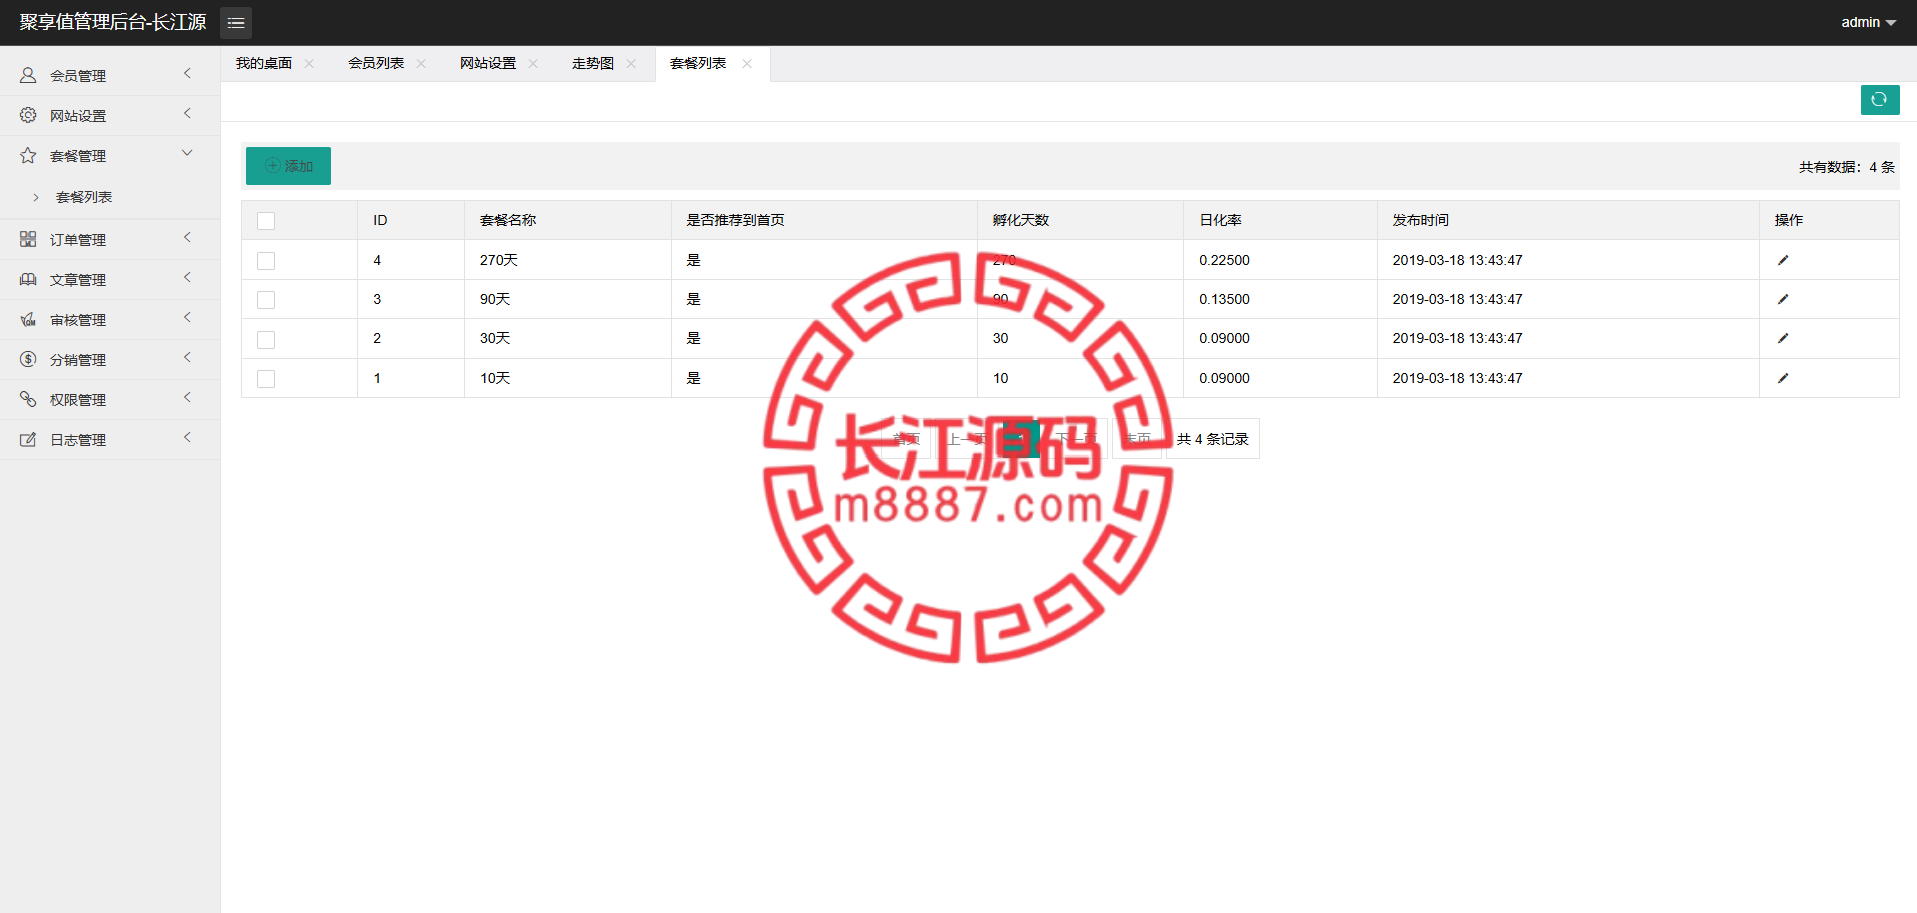This screenshot has height=913, width=1917.
Task: Close the 网站设置 tab
Action: pyautogui.click(x=533, y=63)
